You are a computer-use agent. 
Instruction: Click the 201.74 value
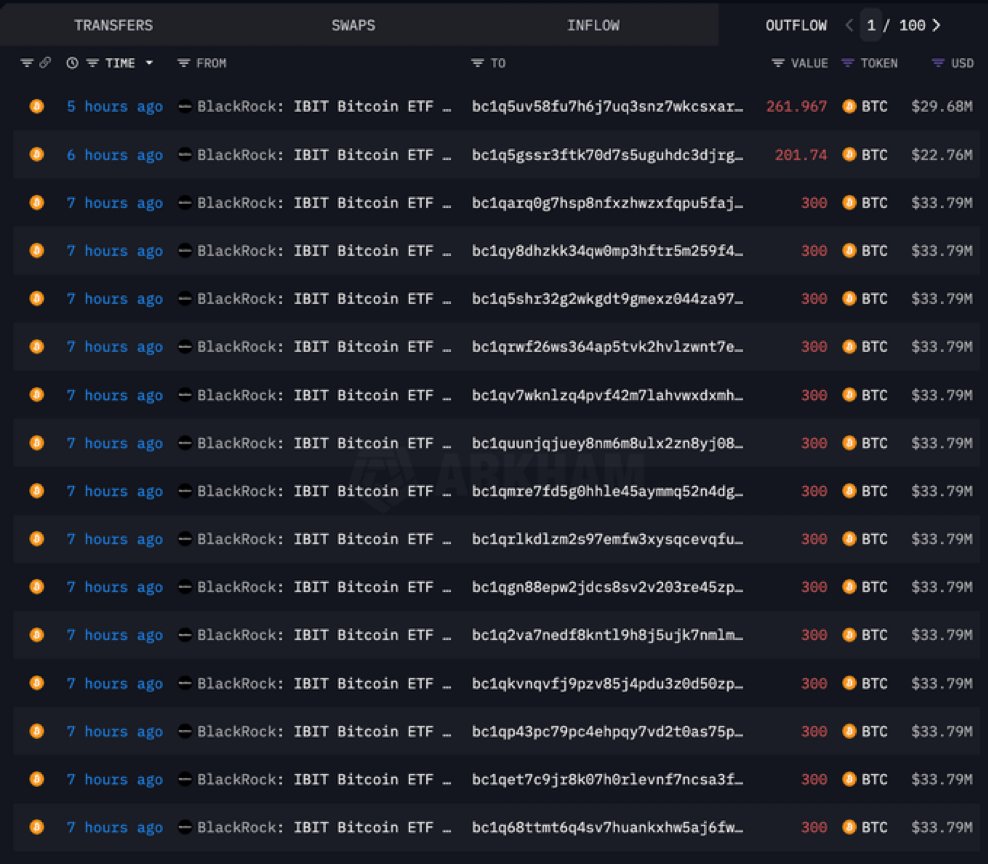tap(801, 155)
